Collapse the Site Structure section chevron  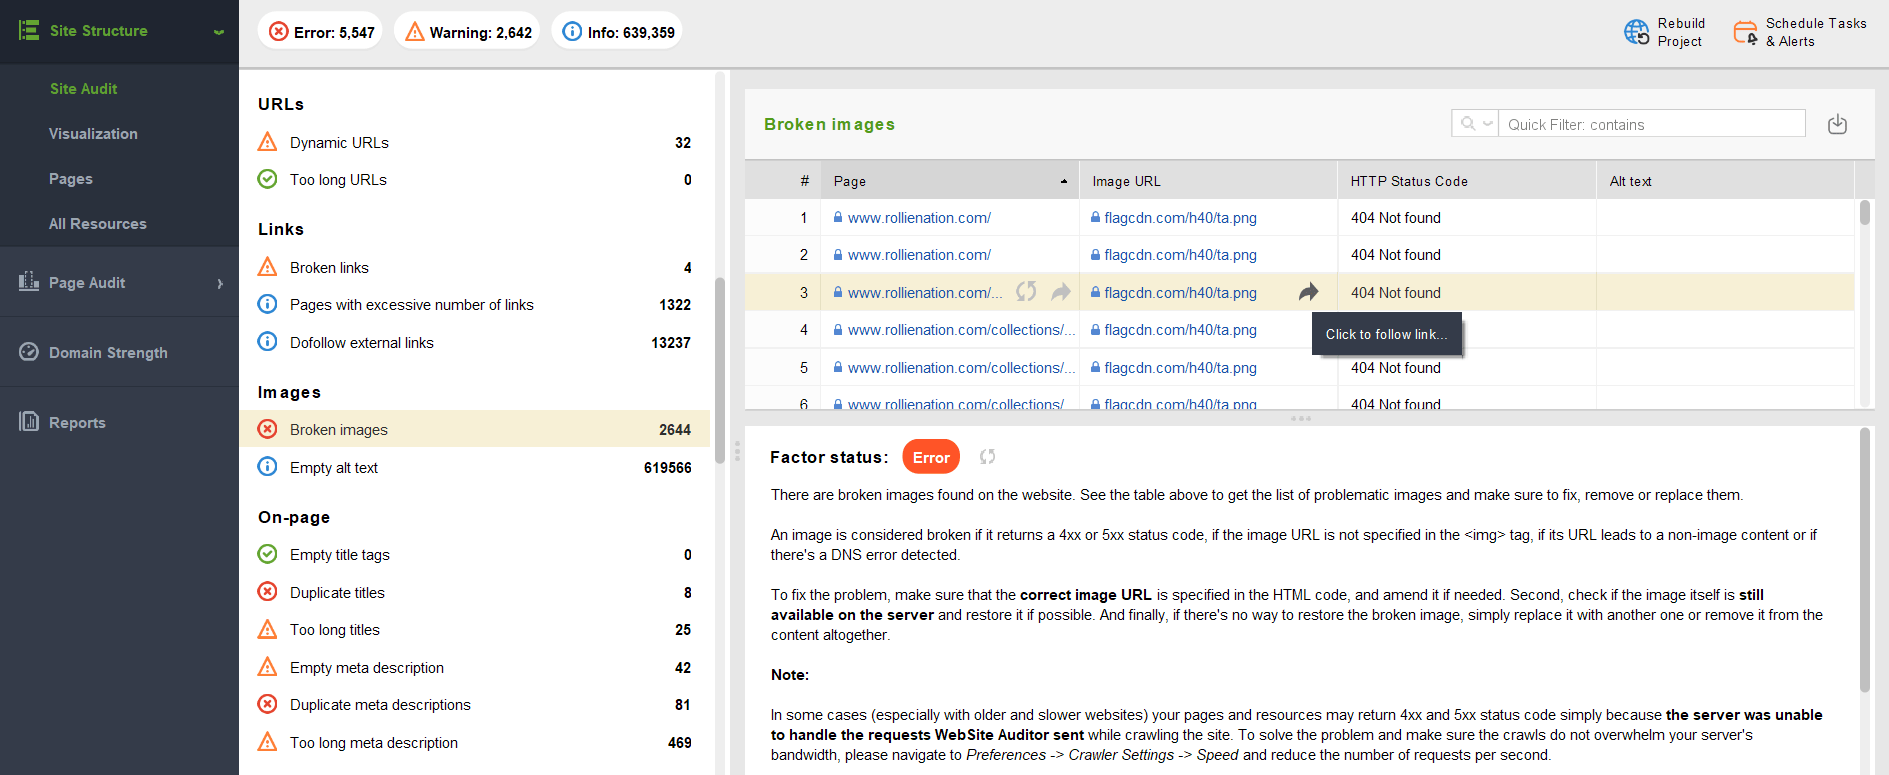[x=218, y=32]
